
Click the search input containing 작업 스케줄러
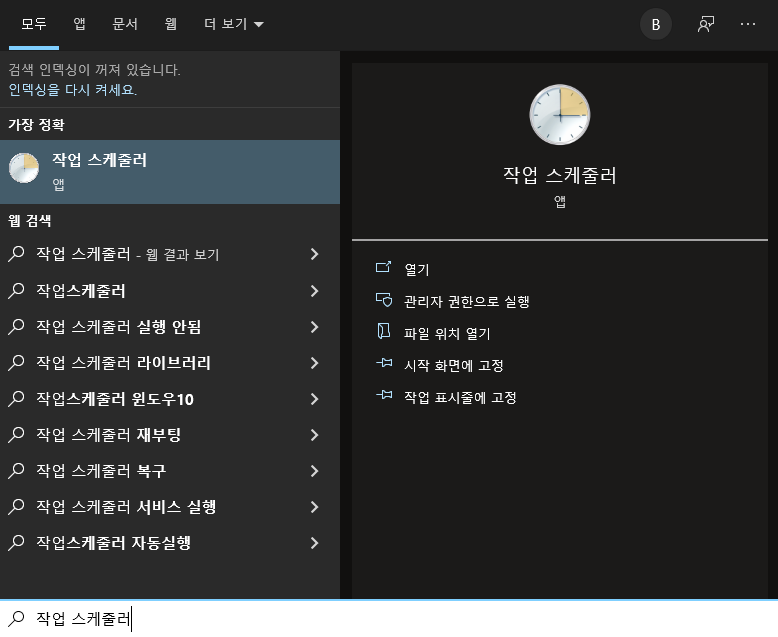[389, 619]
